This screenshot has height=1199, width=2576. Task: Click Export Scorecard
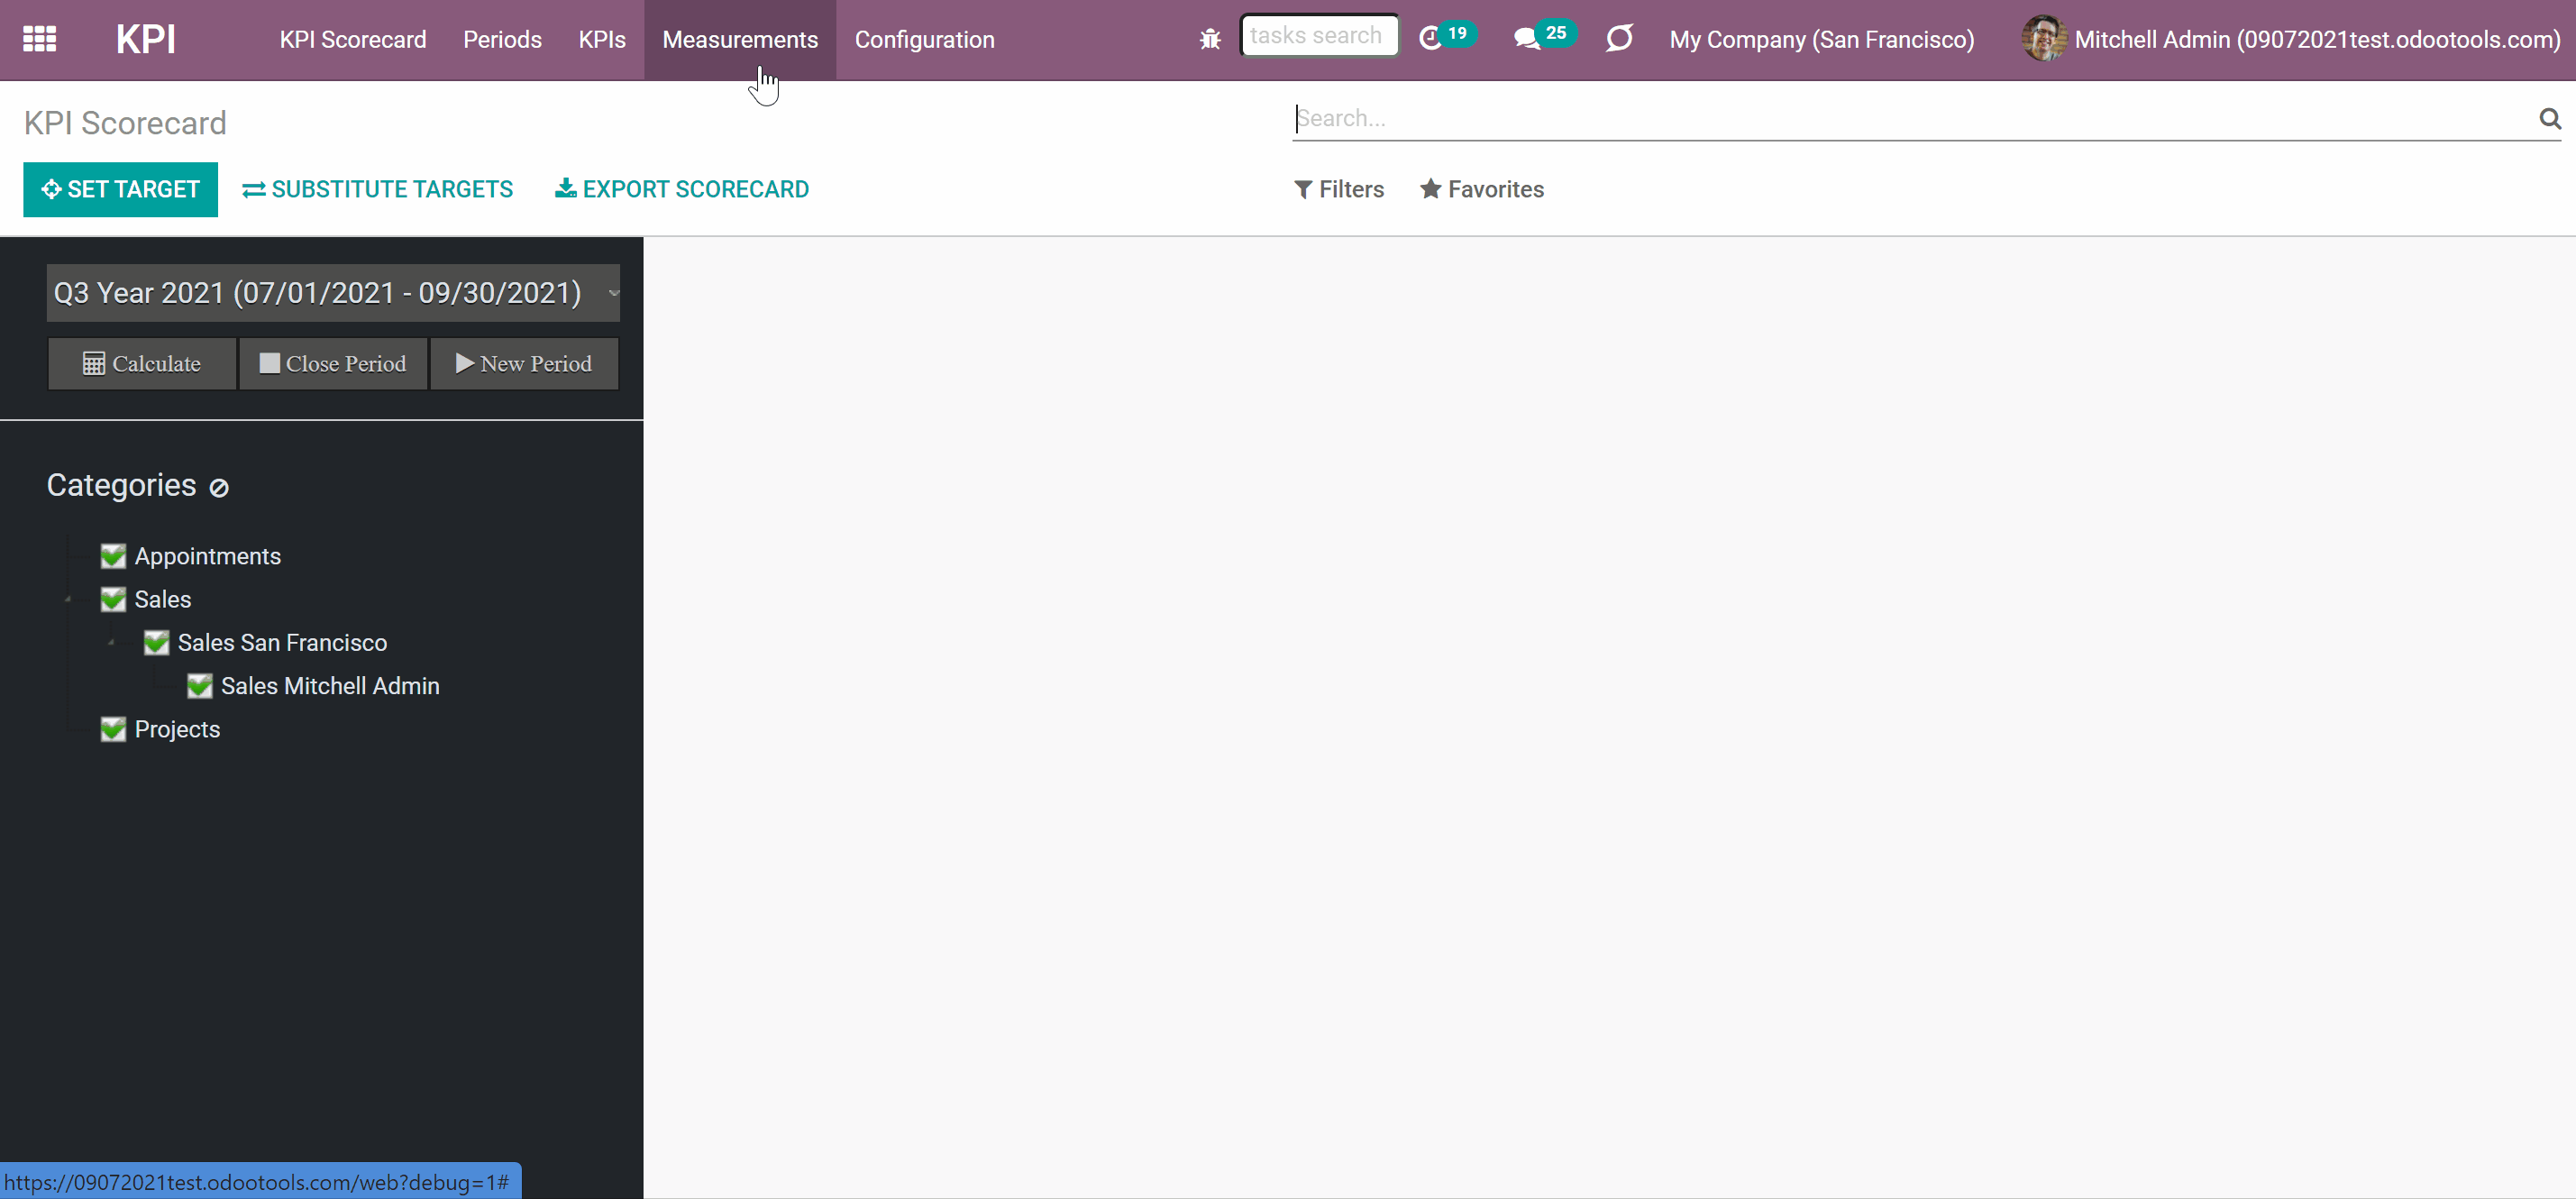(682, 189)
